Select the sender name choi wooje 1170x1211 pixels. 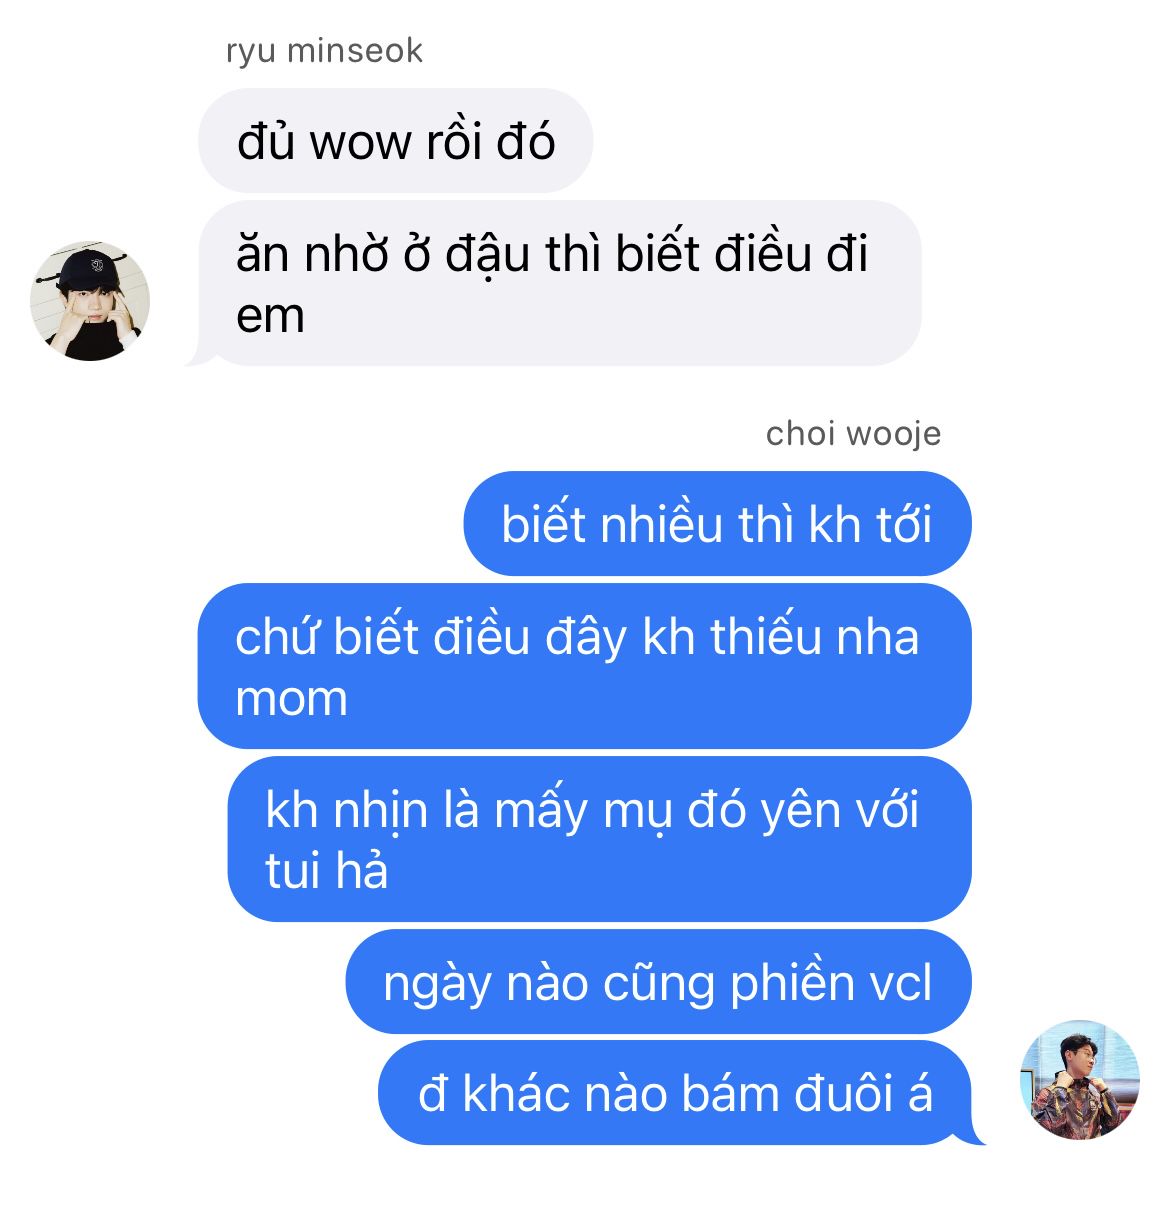853,433
